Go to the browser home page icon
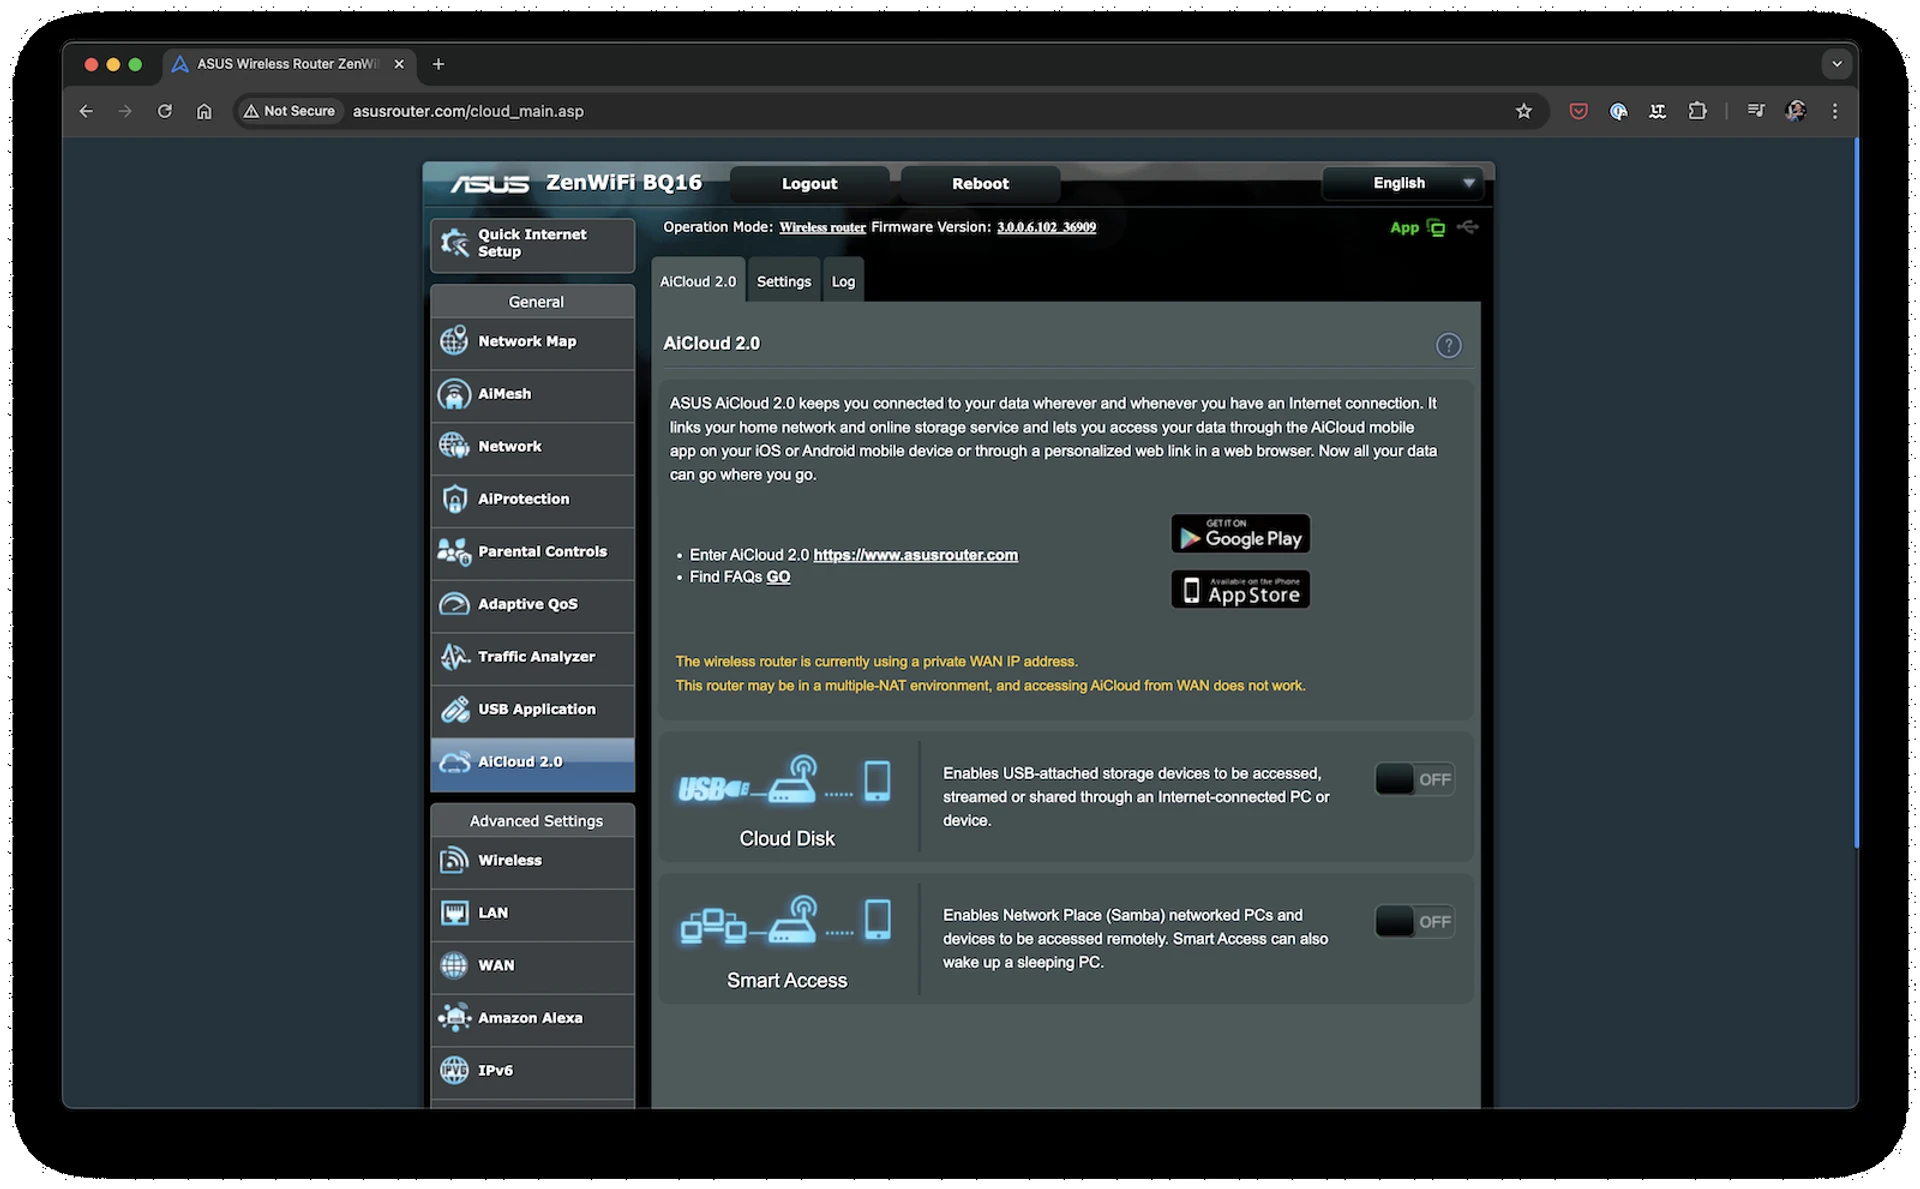This screenshot has width=1920, height=1189. (x=204, y=111)
